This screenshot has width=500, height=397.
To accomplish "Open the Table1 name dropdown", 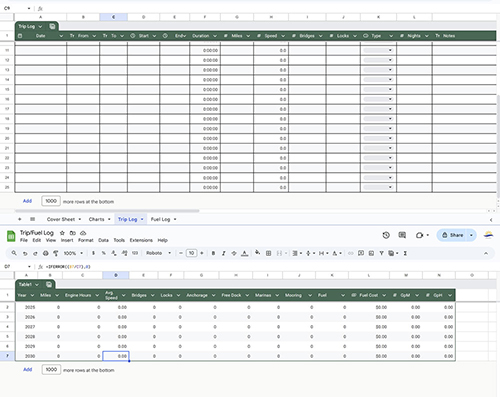I will pyautogui.click(x=37, y=284).
